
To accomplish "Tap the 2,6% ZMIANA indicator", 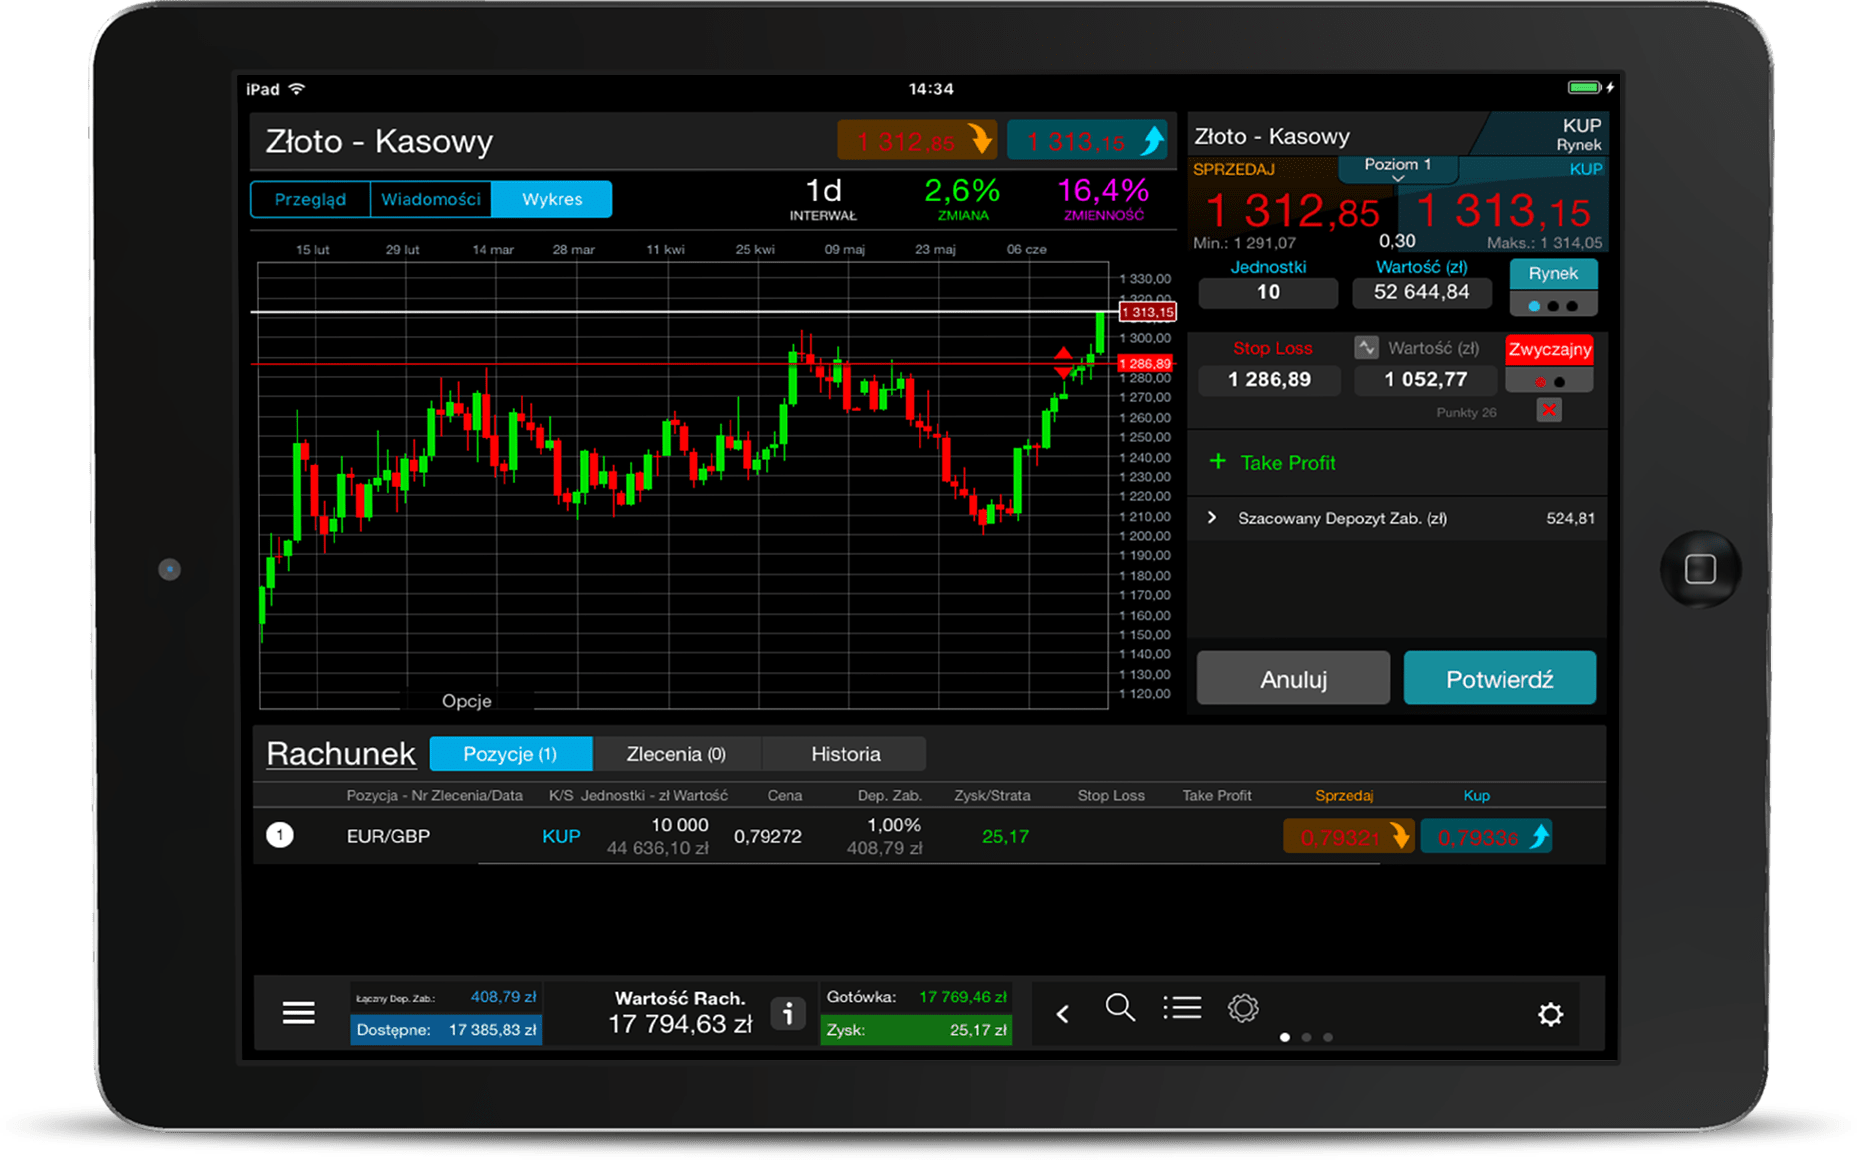I will pyautogui.click(x=962, y=198).
